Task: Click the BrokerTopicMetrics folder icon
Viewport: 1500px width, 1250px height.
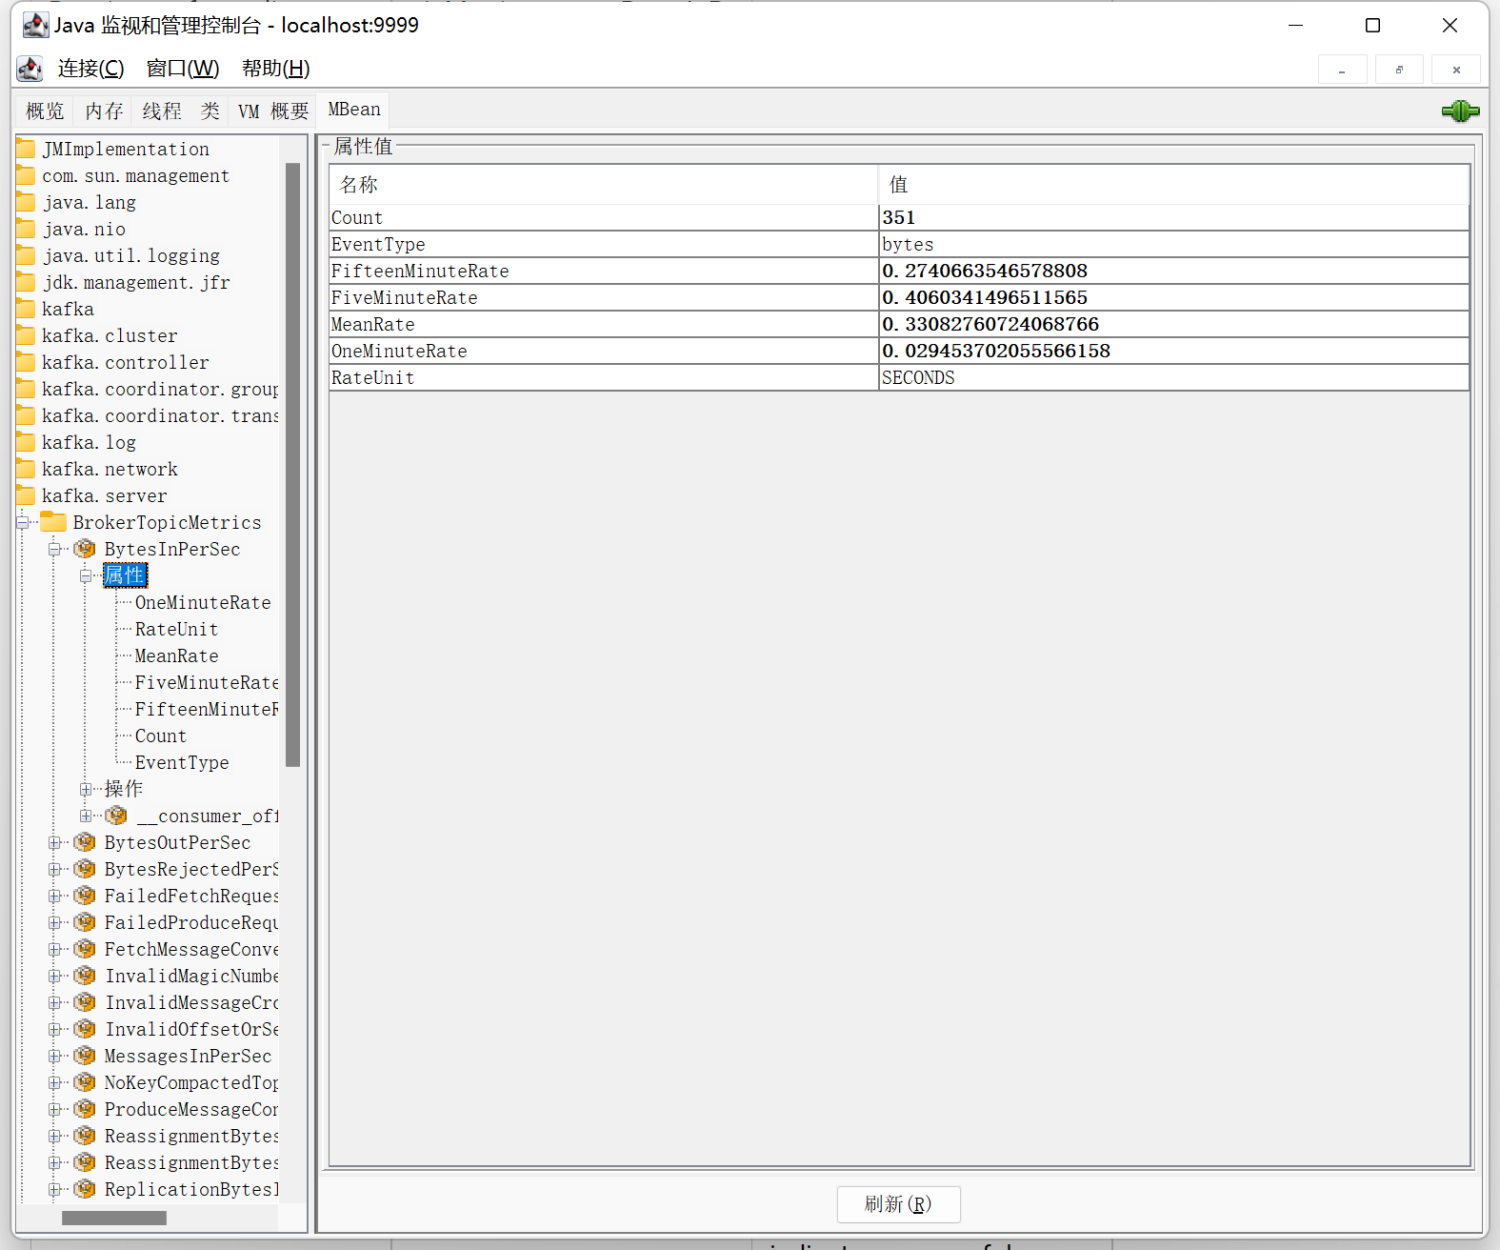Action: [53, 522]
